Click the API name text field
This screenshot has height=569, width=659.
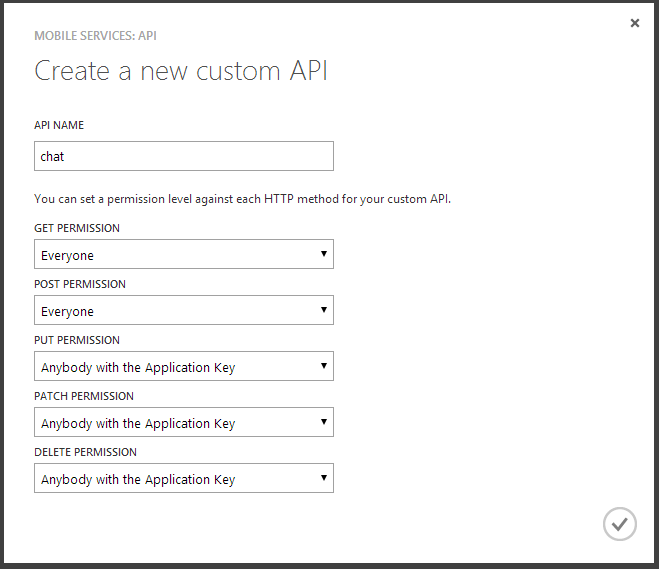[183, 156]
